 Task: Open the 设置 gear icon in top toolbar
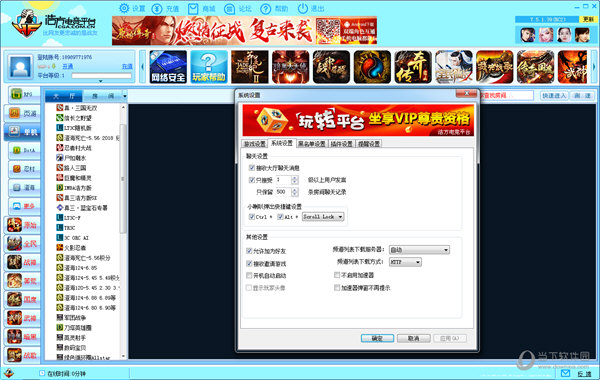coord(124,8)
